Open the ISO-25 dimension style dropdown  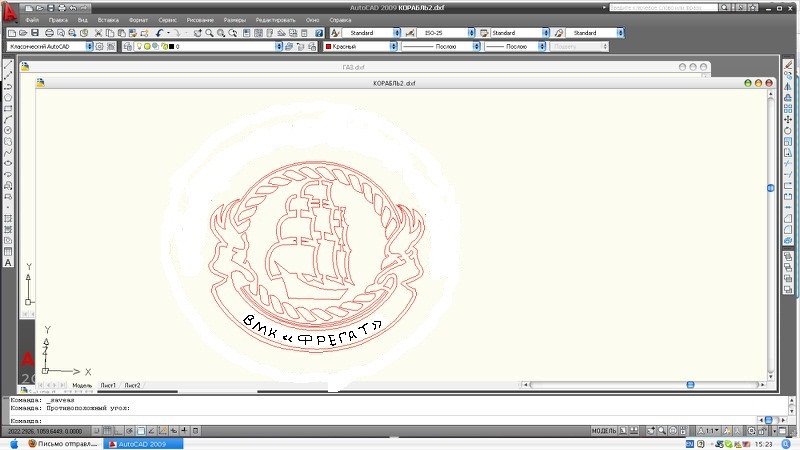click(x=474, y=33)
